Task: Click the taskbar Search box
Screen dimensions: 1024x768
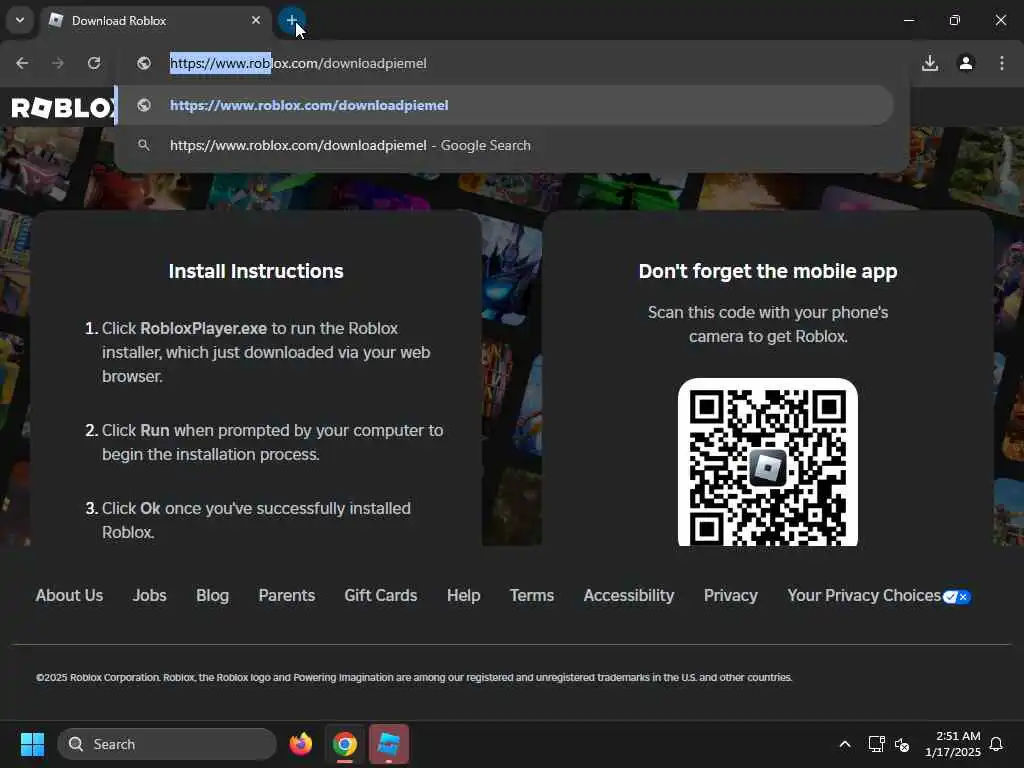Action: coord(167,744)
